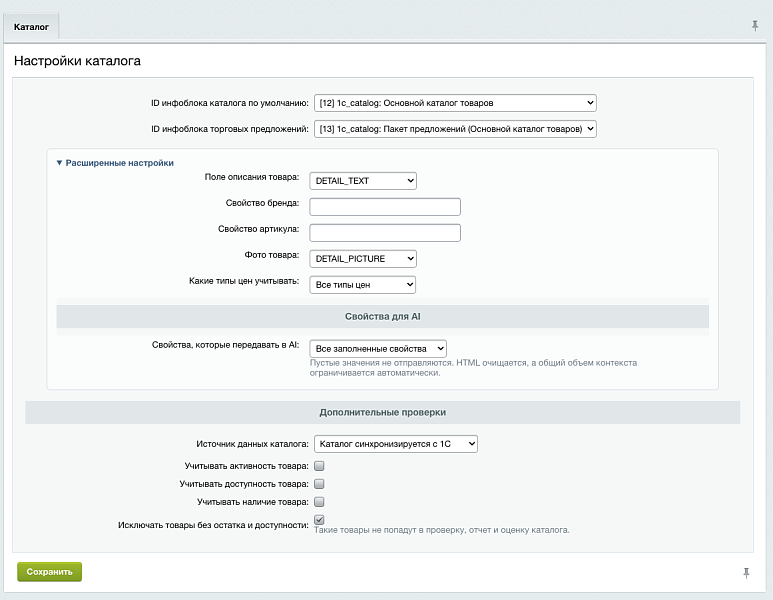This screenshot has width=773, height=600.
Task: Open Источник данных каталога dropdown
Action: pyautogui.click(x=395, y=444)
